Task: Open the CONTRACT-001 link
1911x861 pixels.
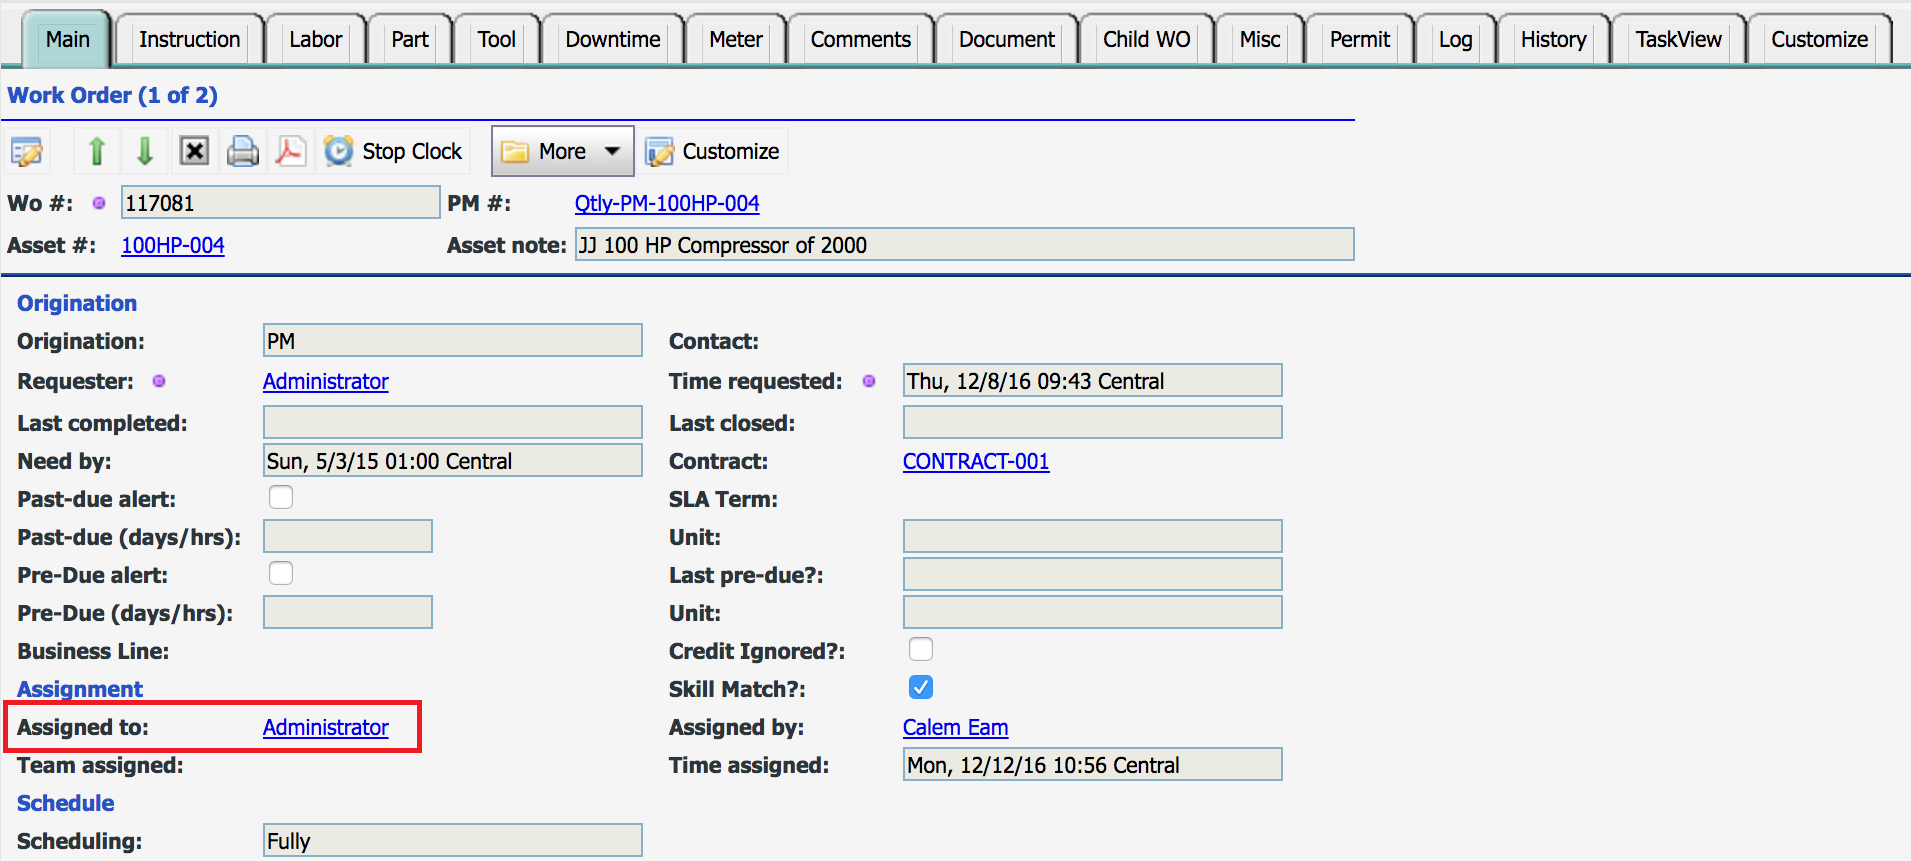Action: (x=976, y=461)
